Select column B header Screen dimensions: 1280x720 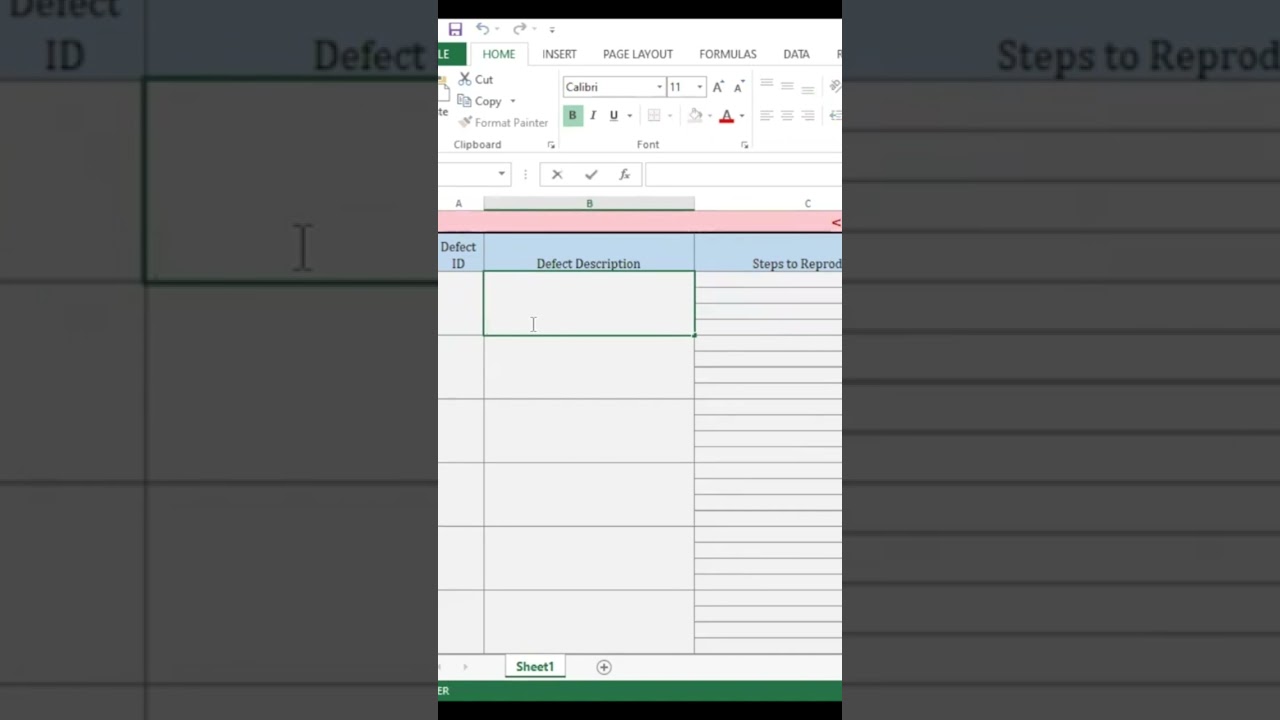(x=589, y=203)
